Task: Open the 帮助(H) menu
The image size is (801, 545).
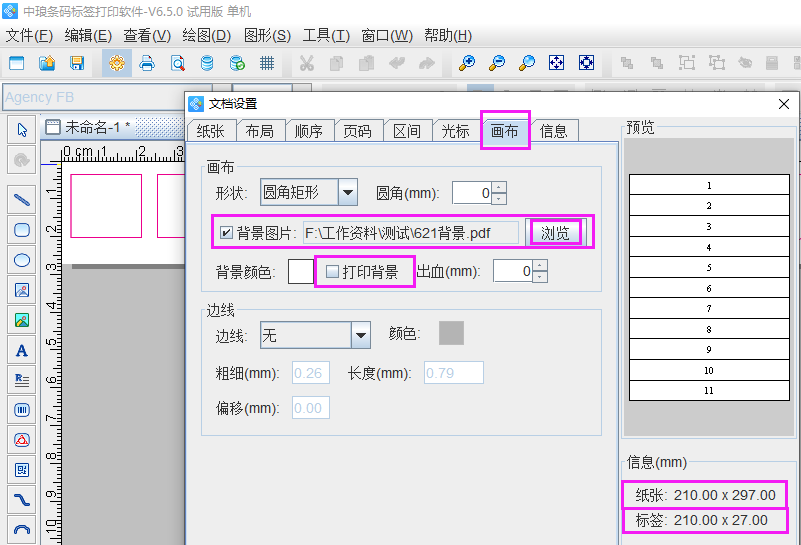Action: pos(447,35)
